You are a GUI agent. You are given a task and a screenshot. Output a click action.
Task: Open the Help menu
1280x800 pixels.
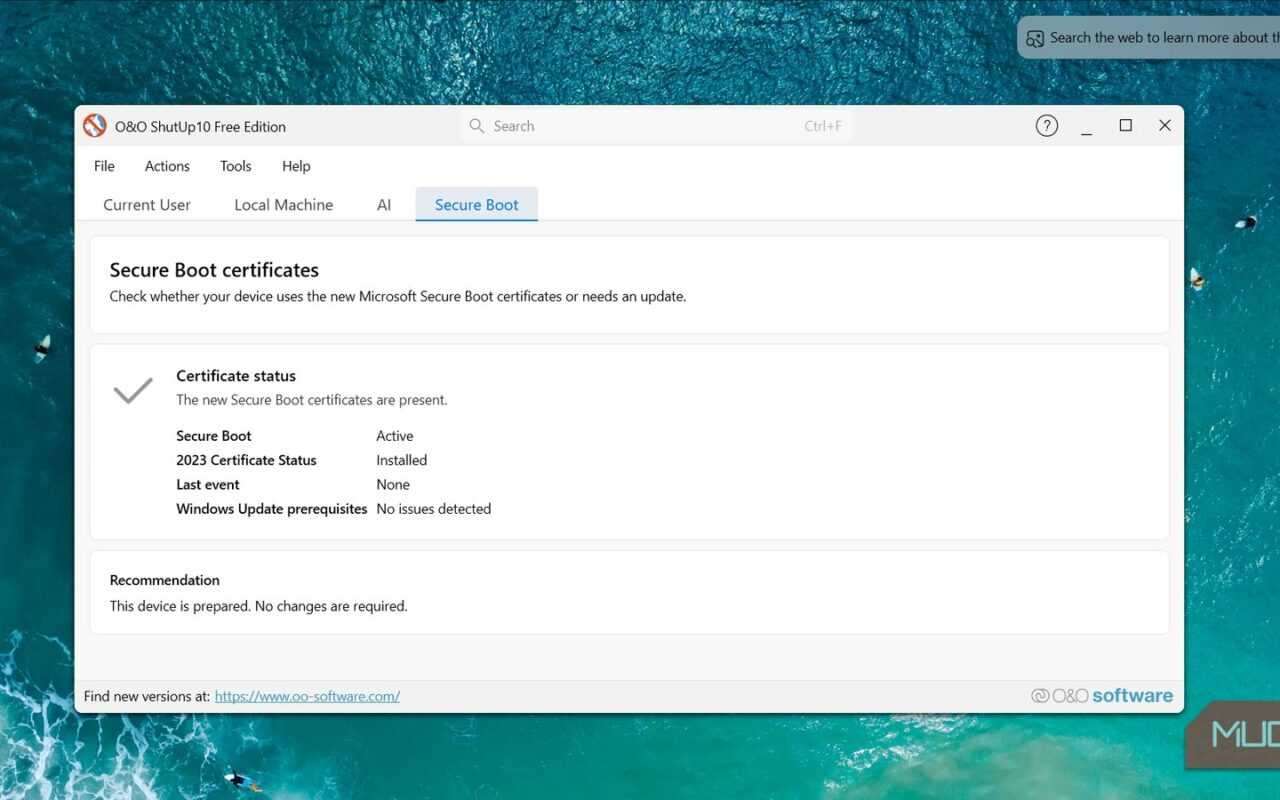coord(296,166)
